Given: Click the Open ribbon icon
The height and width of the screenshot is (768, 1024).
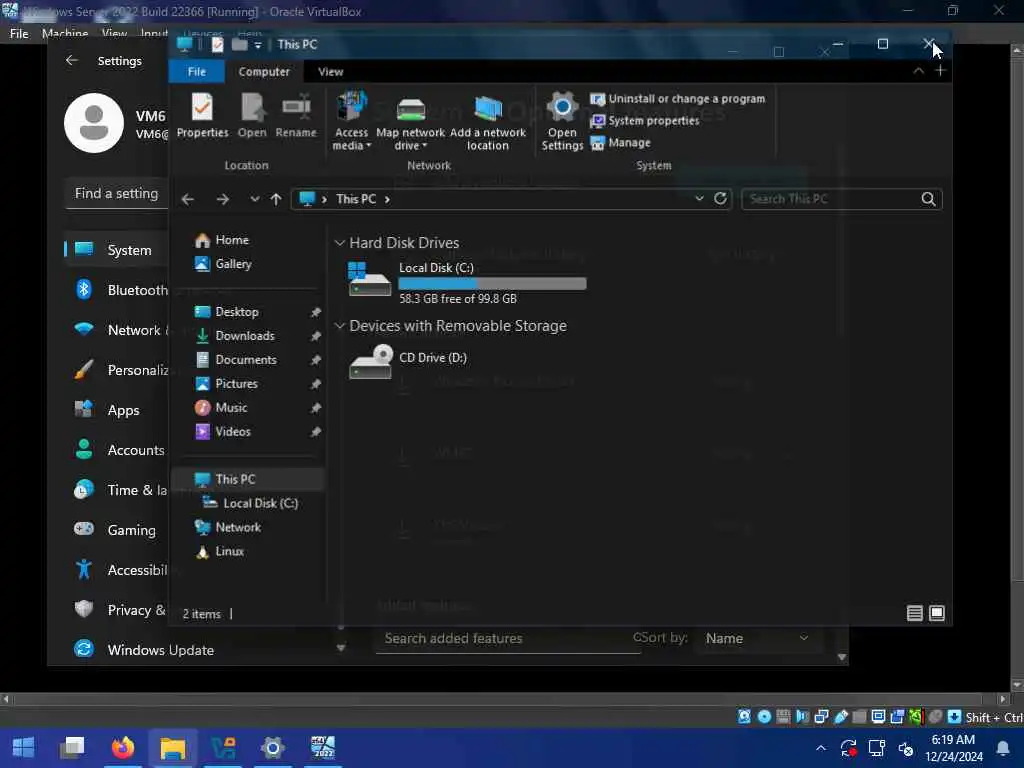Looking at the screenshot, I should click(252, 115).
